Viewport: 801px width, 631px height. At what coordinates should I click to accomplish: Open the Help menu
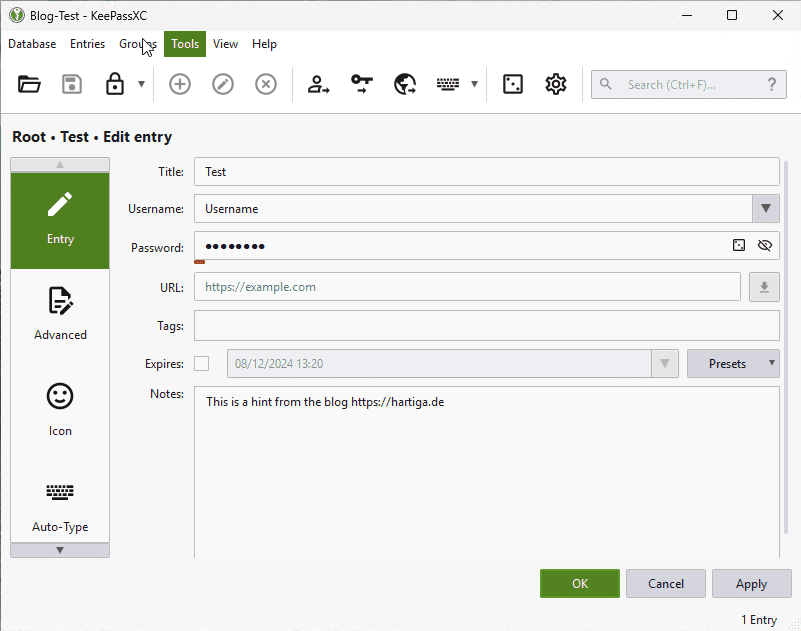tap(264, 44)
